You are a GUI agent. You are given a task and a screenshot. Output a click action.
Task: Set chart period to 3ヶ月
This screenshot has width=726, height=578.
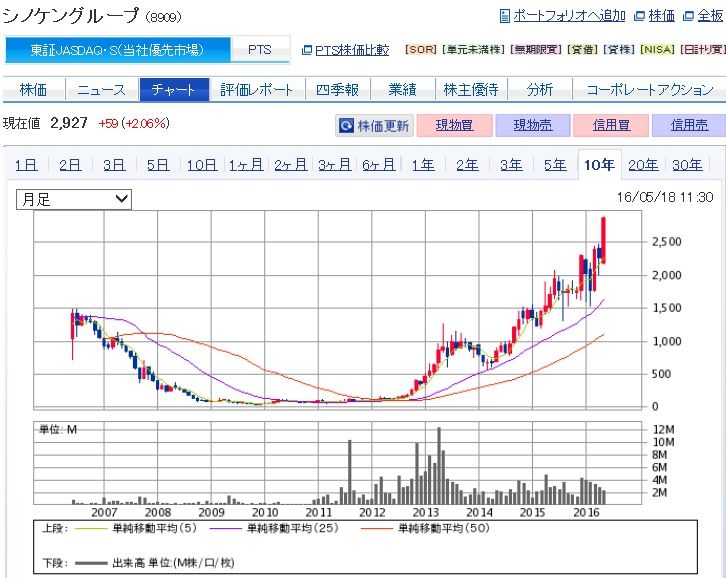click(334, 165)
